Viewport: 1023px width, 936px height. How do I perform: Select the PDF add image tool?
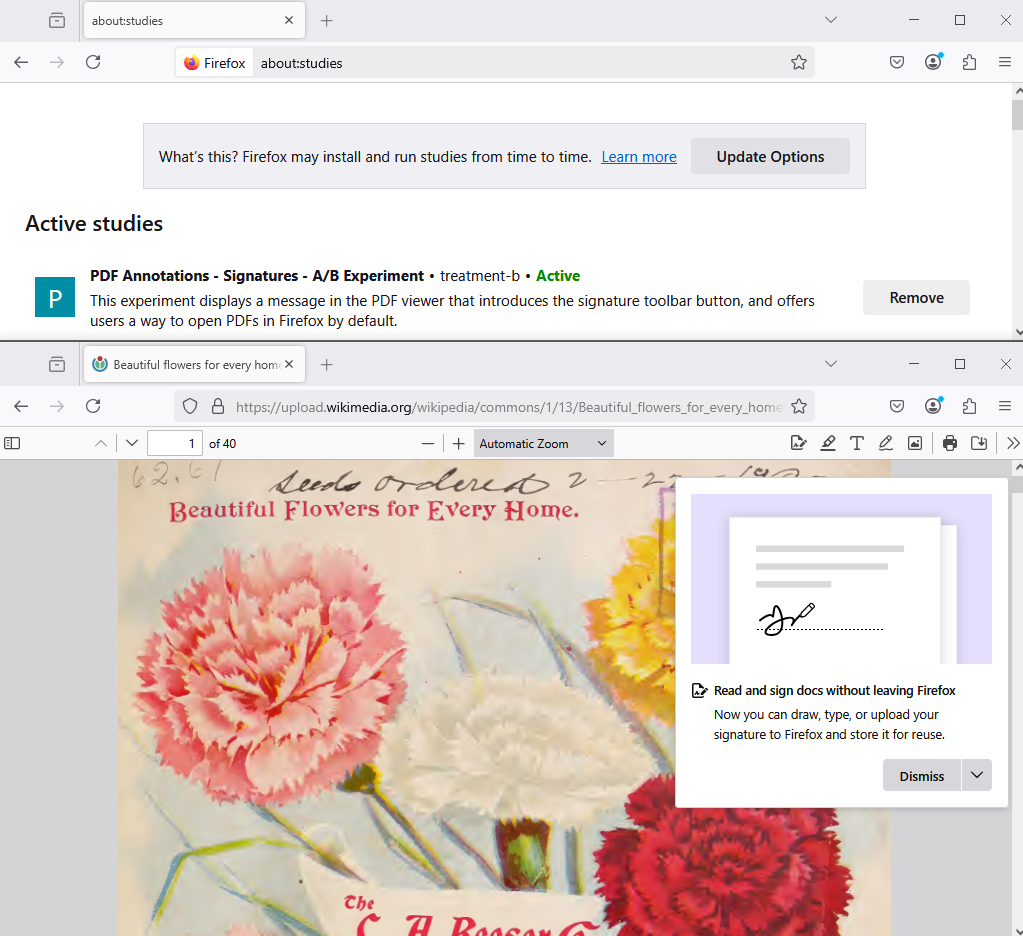915,444
